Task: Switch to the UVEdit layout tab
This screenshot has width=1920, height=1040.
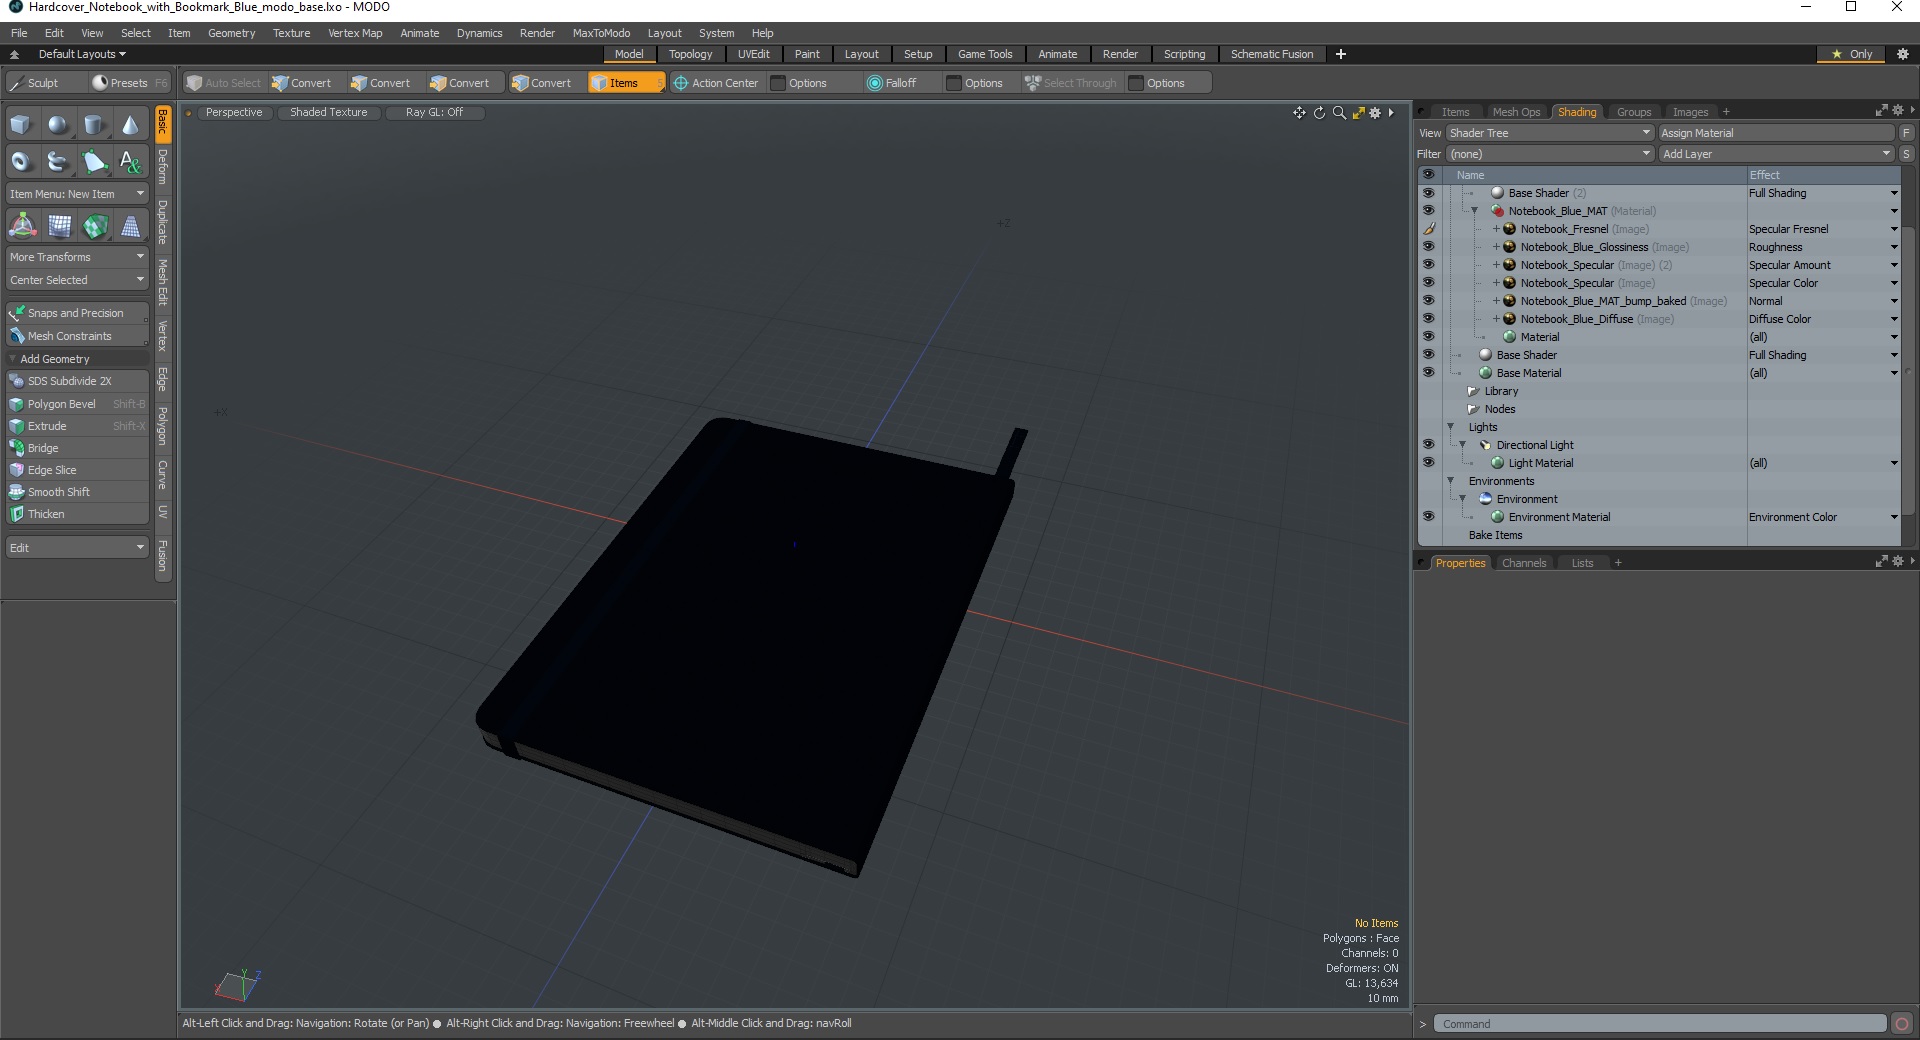Action: coord(753,54)
